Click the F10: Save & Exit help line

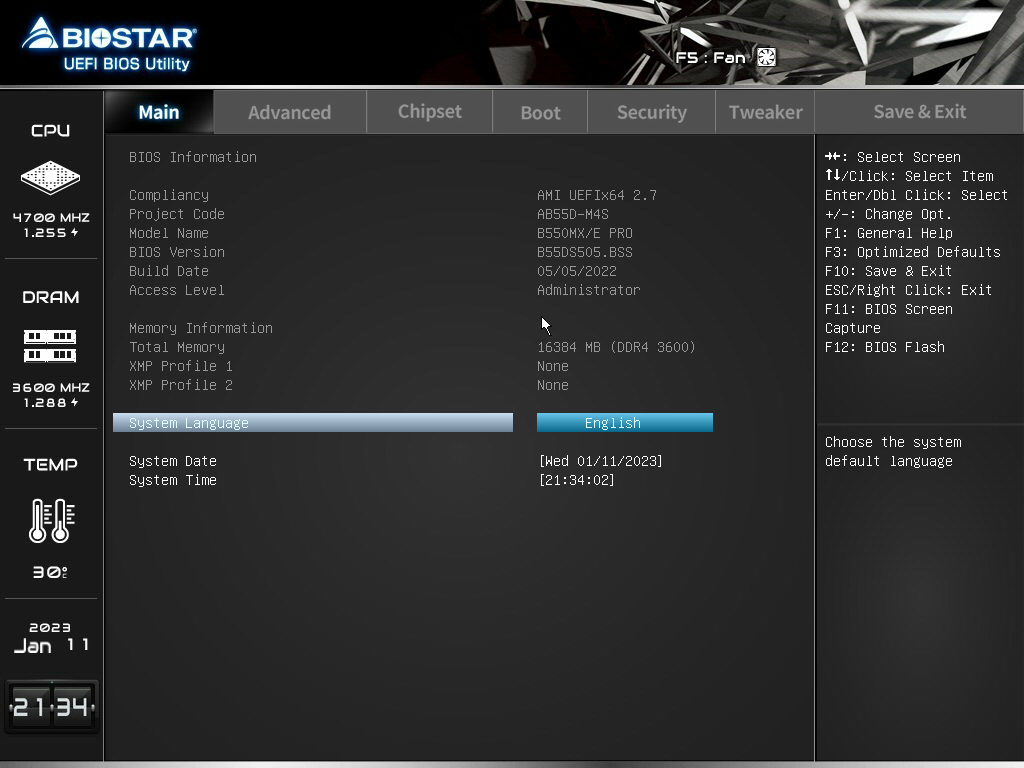click(x=888, y=271)
